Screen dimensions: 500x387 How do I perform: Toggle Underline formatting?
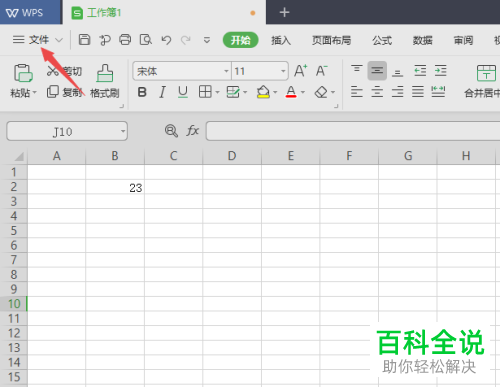point(183,92)
